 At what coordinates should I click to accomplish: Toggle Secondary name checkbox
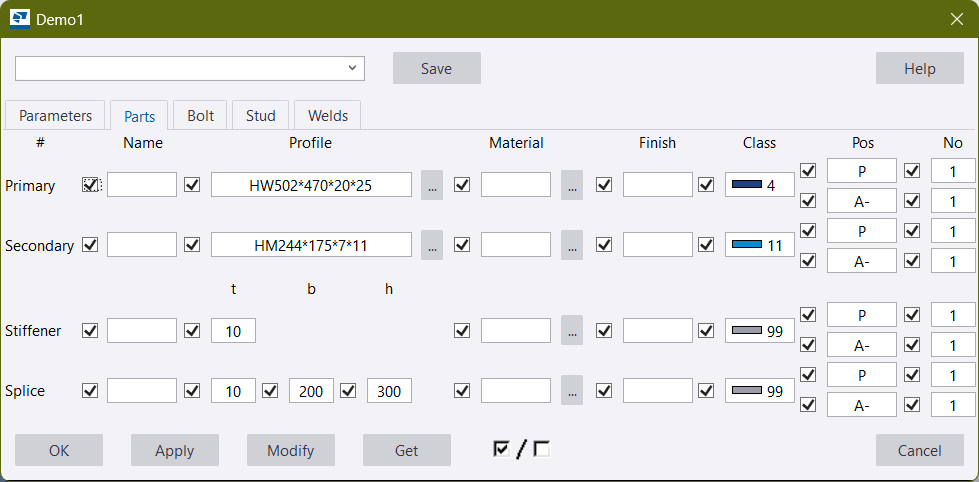click(x=91, y=245)
